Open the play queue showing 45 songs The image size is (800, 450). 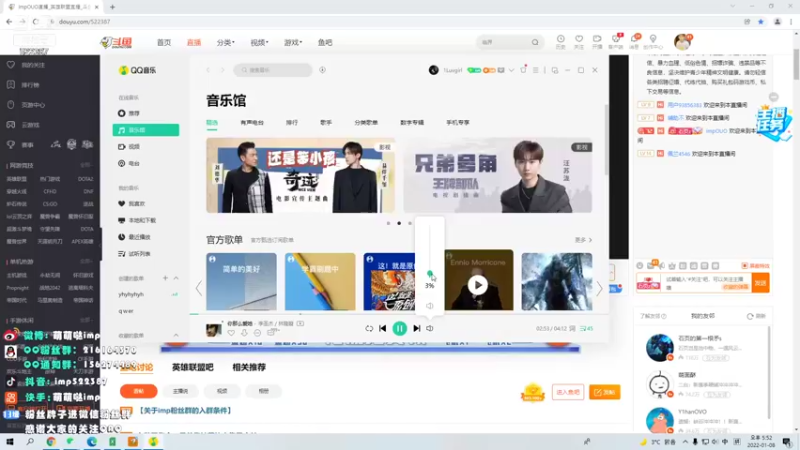click(x=586, y=329)
